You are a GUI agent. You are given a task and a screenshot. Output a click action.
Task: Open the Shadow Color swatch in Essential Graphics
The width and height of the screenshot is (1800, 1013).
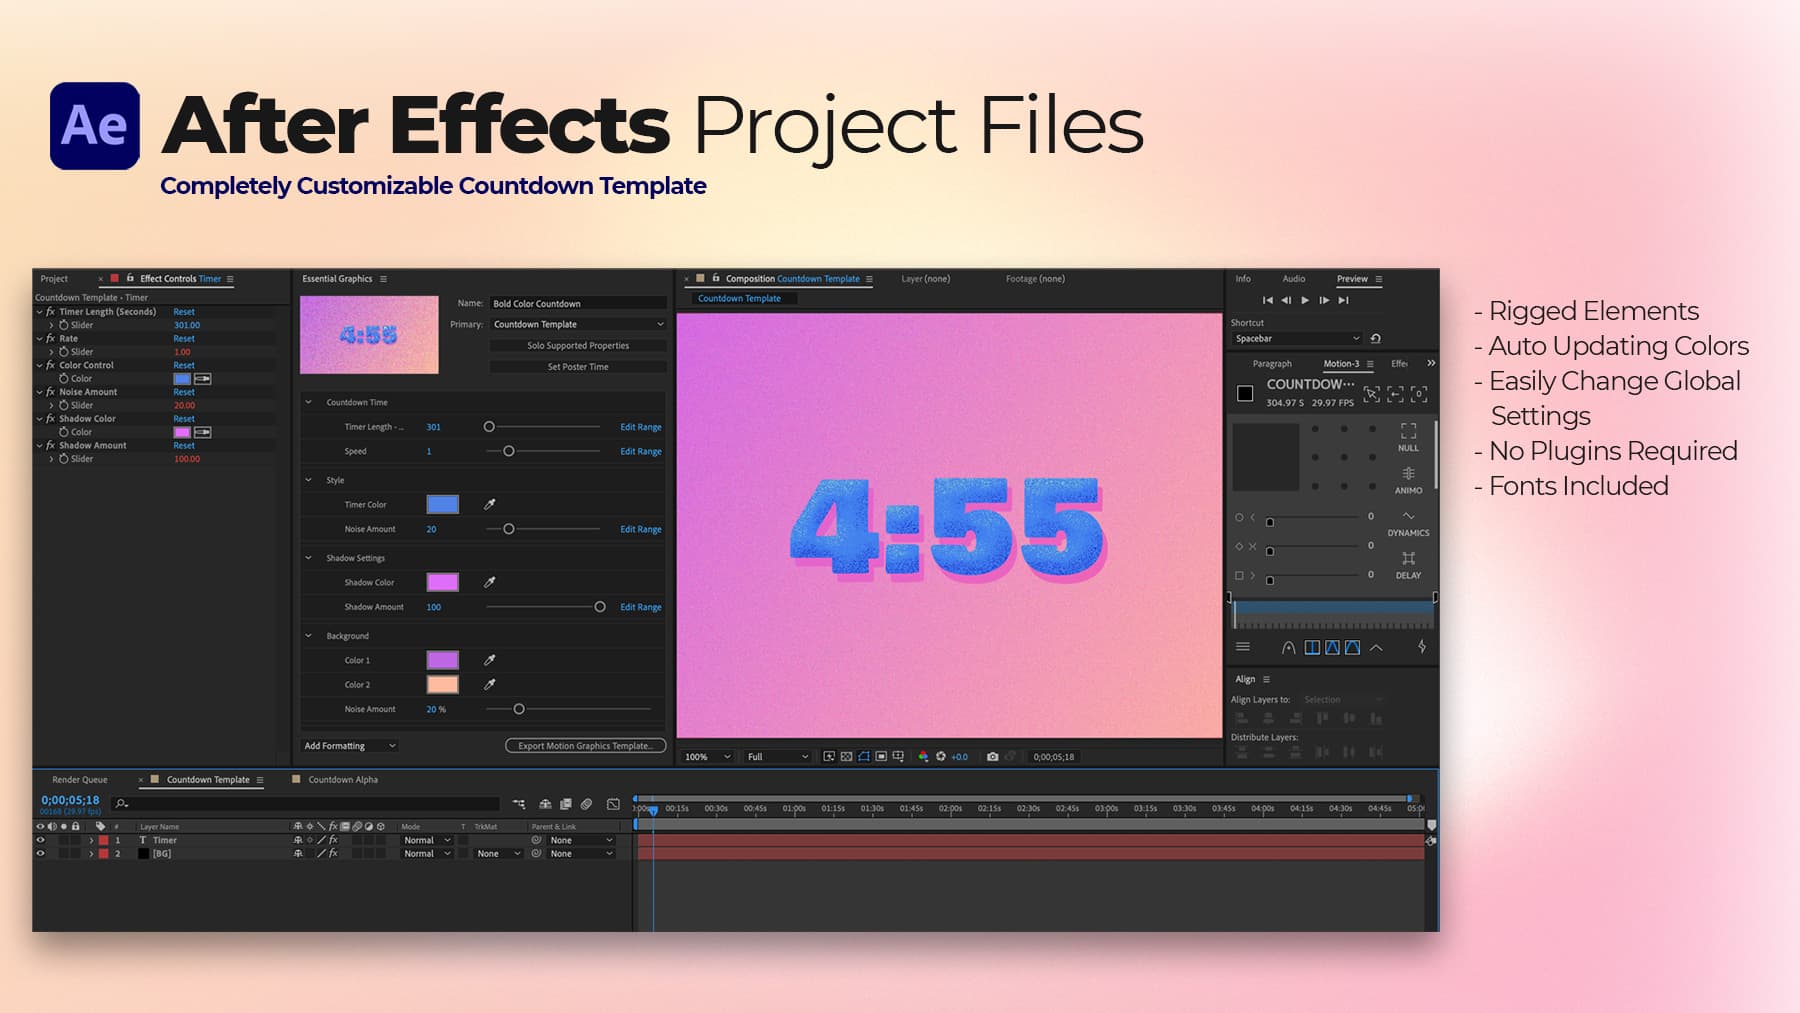tap(442, 582)
